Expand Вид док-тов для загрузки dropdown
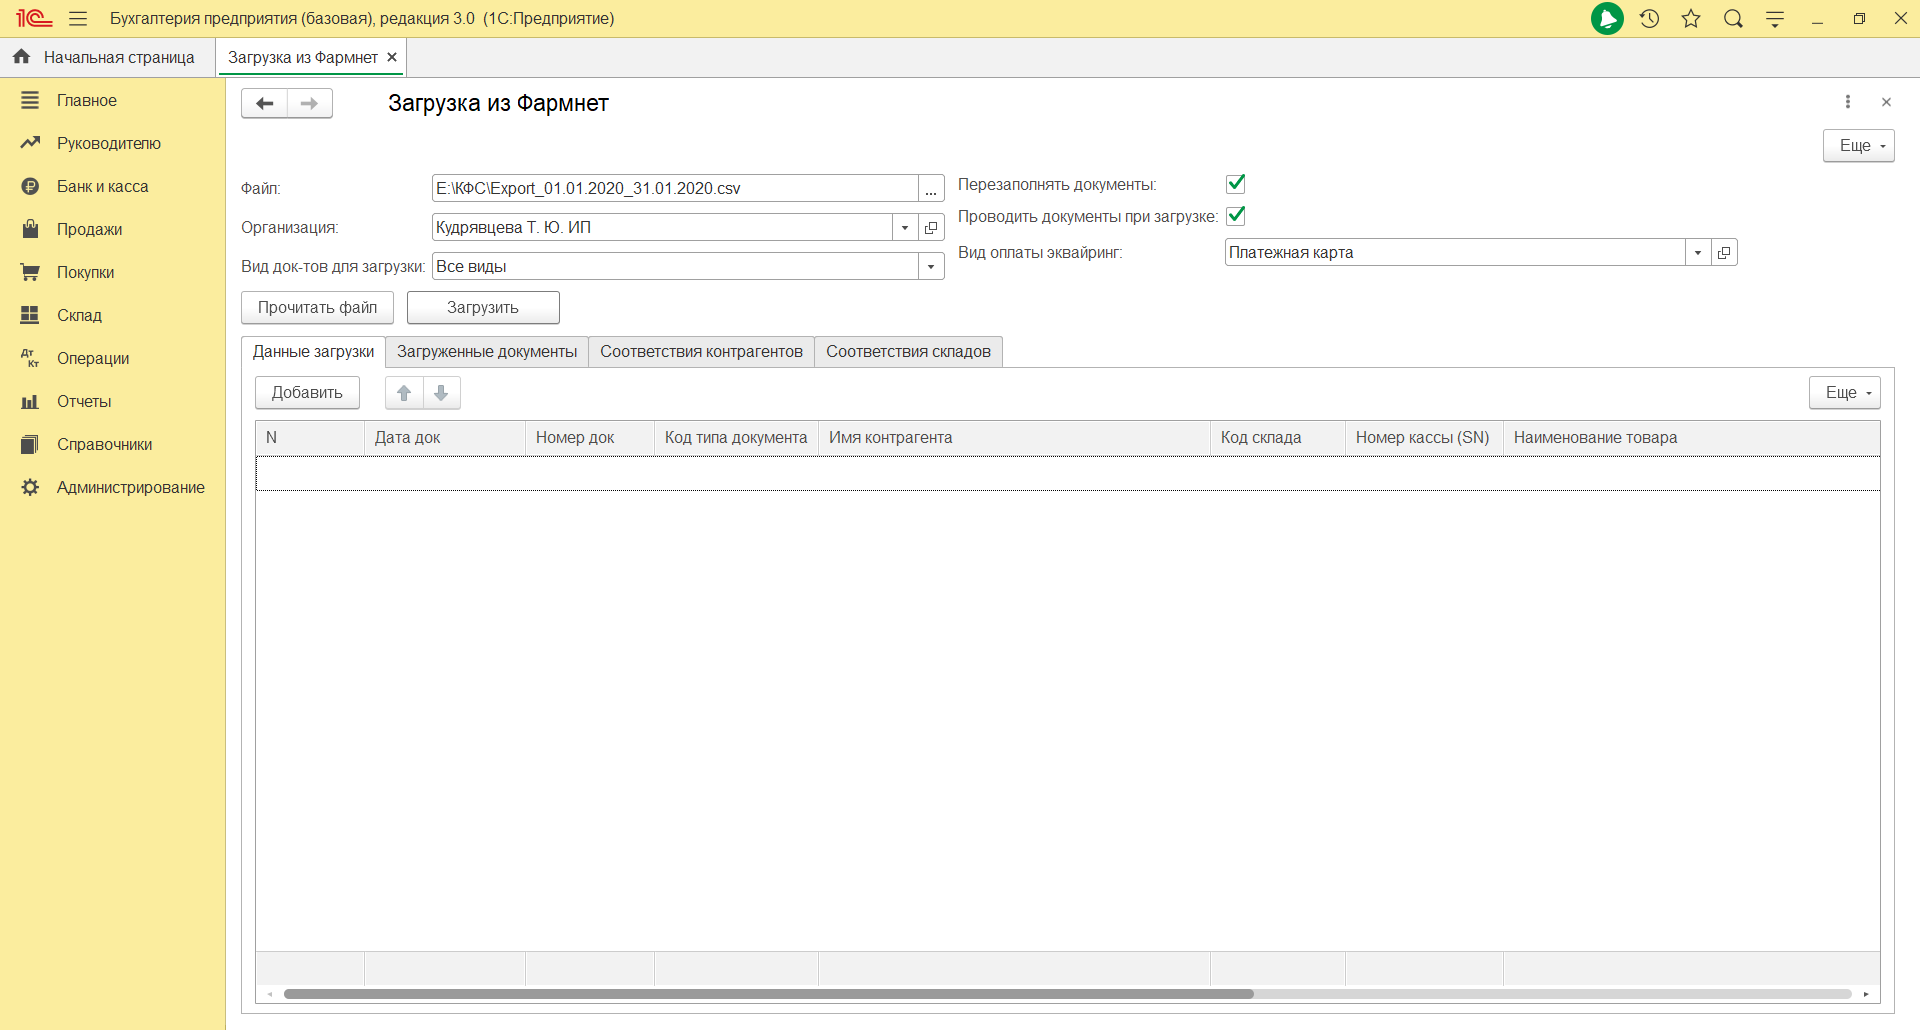Viewport: 1920px width, 1030px height. pos(931,267)
